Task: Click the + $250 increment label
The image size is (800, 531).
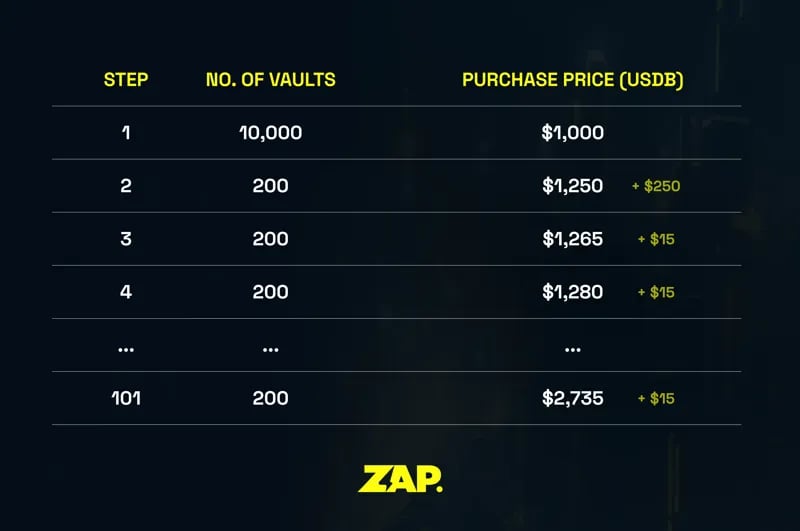Action: click(x=656, y=186)
